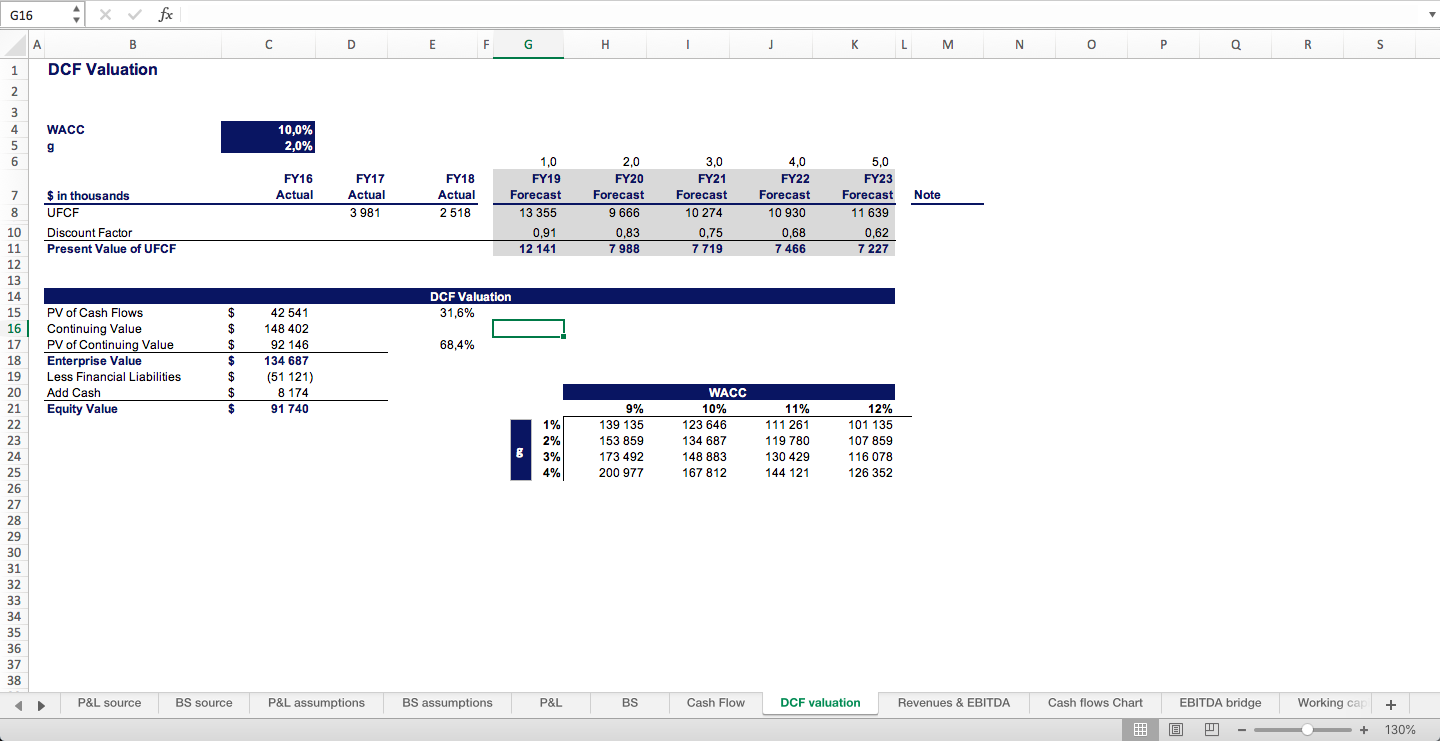
Task: Click the zoom out minus icon
Action: 1243,729
